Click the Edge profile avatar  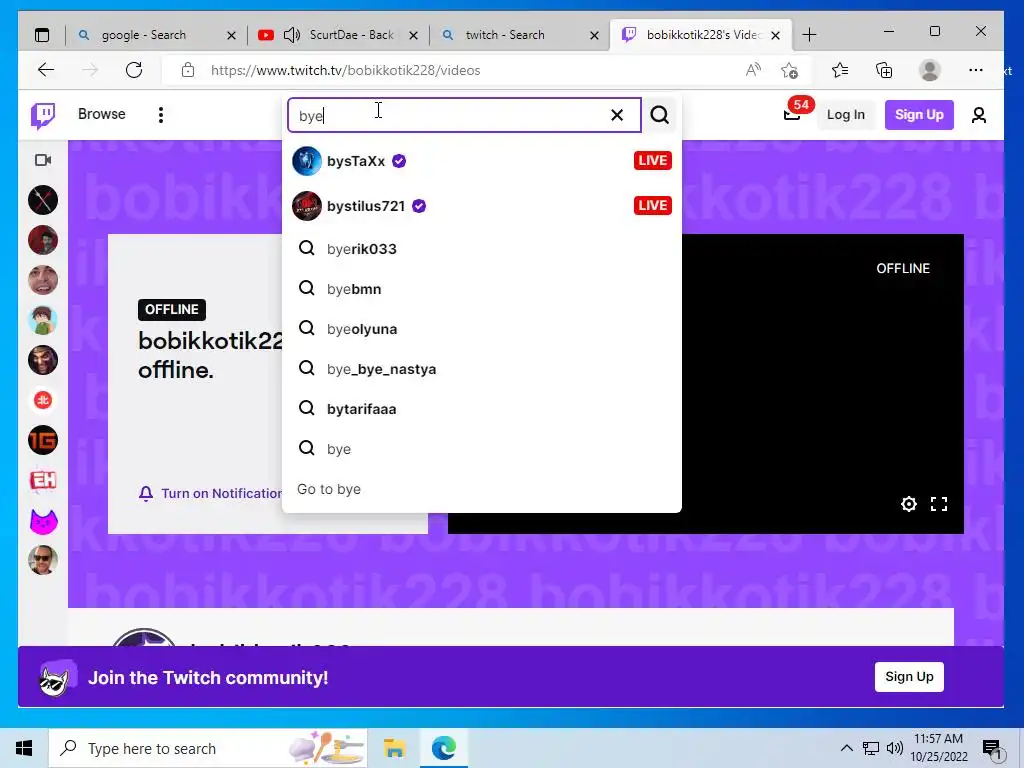tap(929, 70)
